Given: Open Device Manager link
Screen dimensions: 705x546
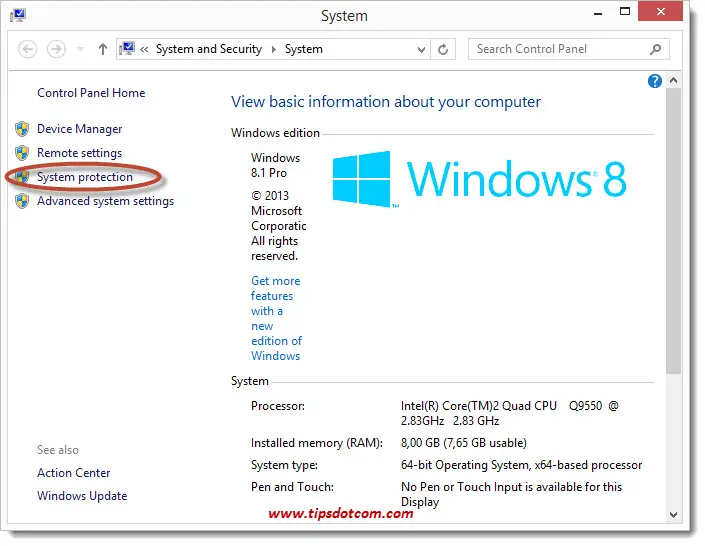Looking at the screenshot, I should point(80,129).
